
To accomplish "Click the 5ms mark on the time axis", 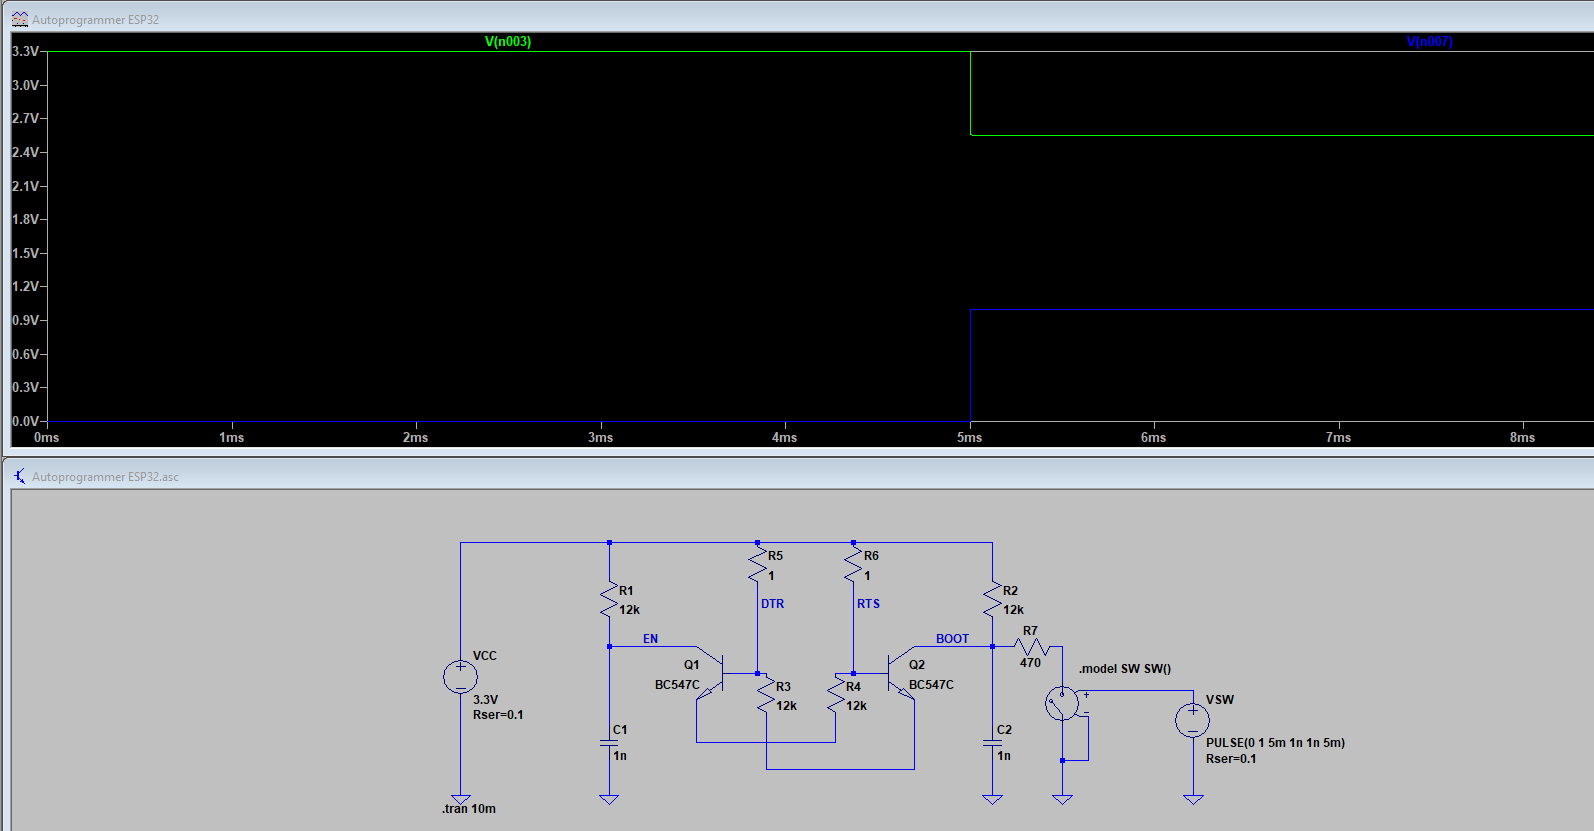I will tap(969, 437).
